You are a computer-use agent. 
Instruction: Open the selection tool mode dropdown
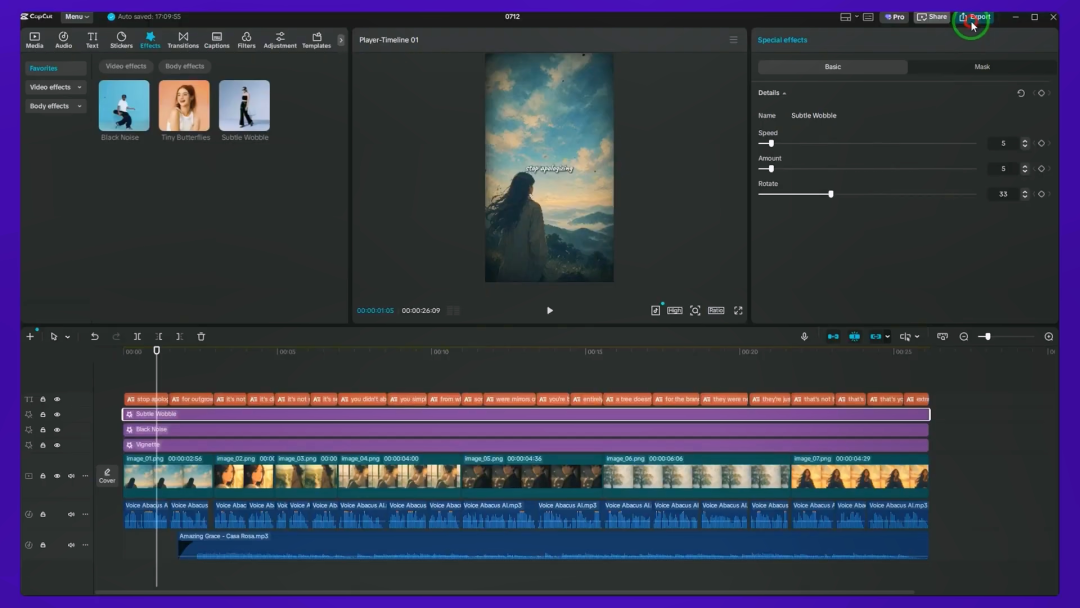[68, 337]
